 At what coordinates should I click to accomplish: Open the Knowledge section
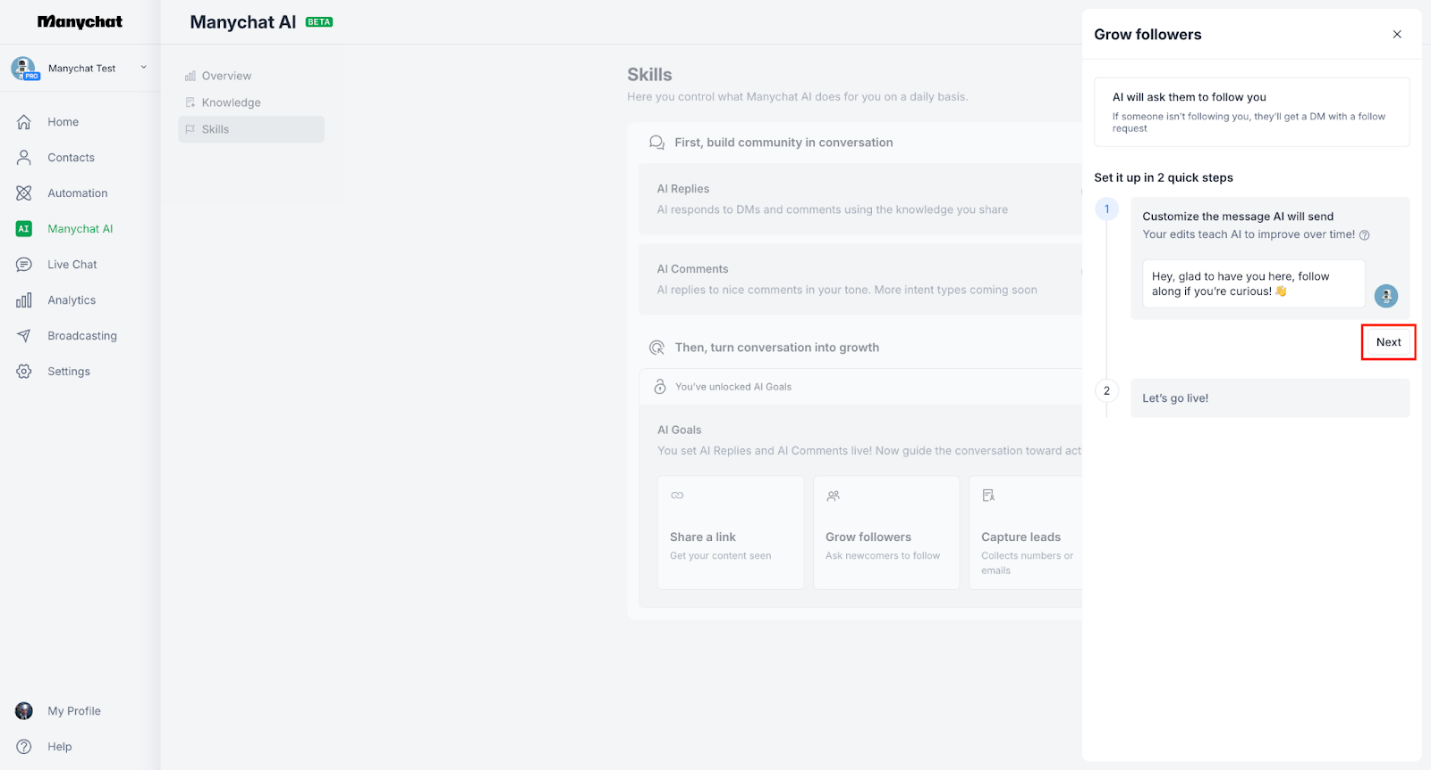pos(232,102)
